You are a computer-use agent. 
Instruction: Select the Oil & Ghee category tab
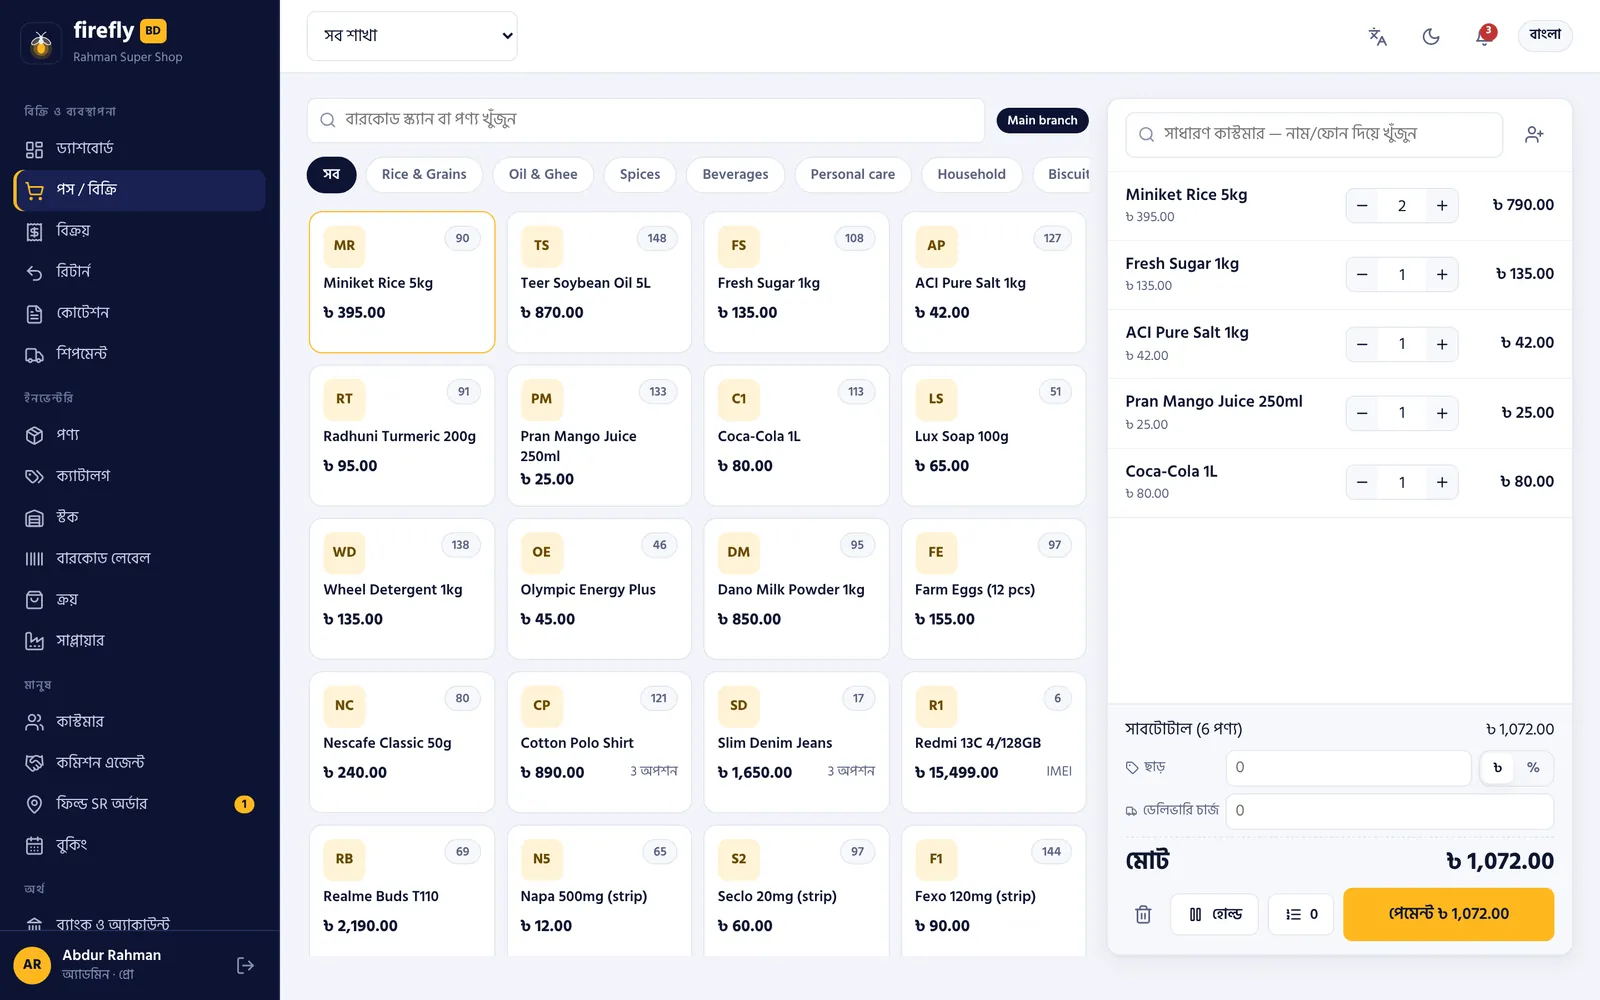(543, 174)
